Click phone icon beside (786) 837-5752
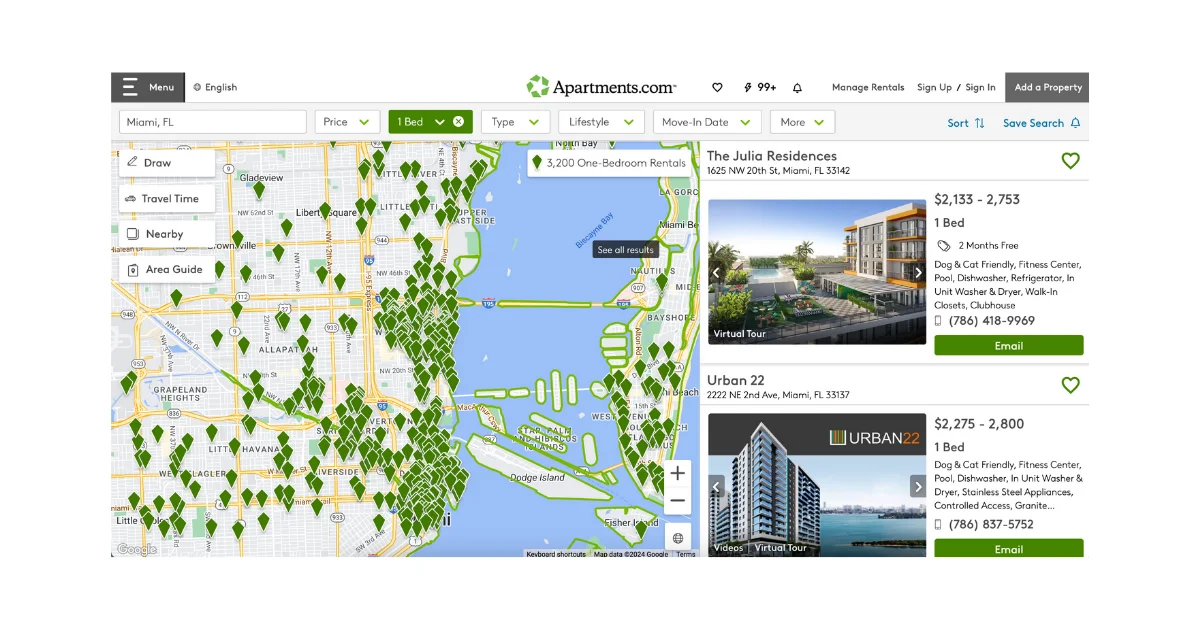Viewport: 1200px width, 630px height. pyautogui.click(x=938, y=524)
